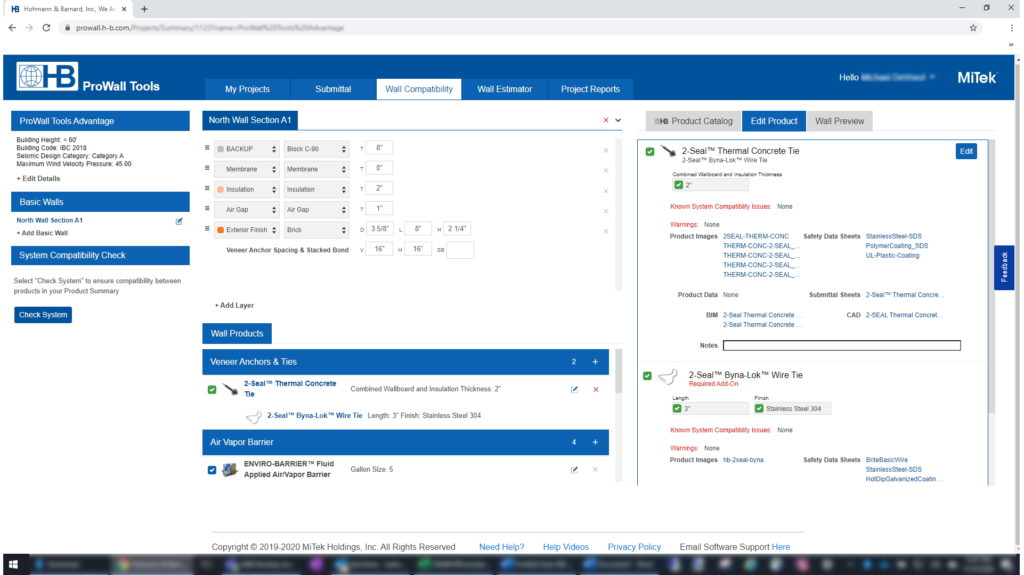Click the drag handle of the Air Gap row
1024x575 pixels.
point(207,209)
